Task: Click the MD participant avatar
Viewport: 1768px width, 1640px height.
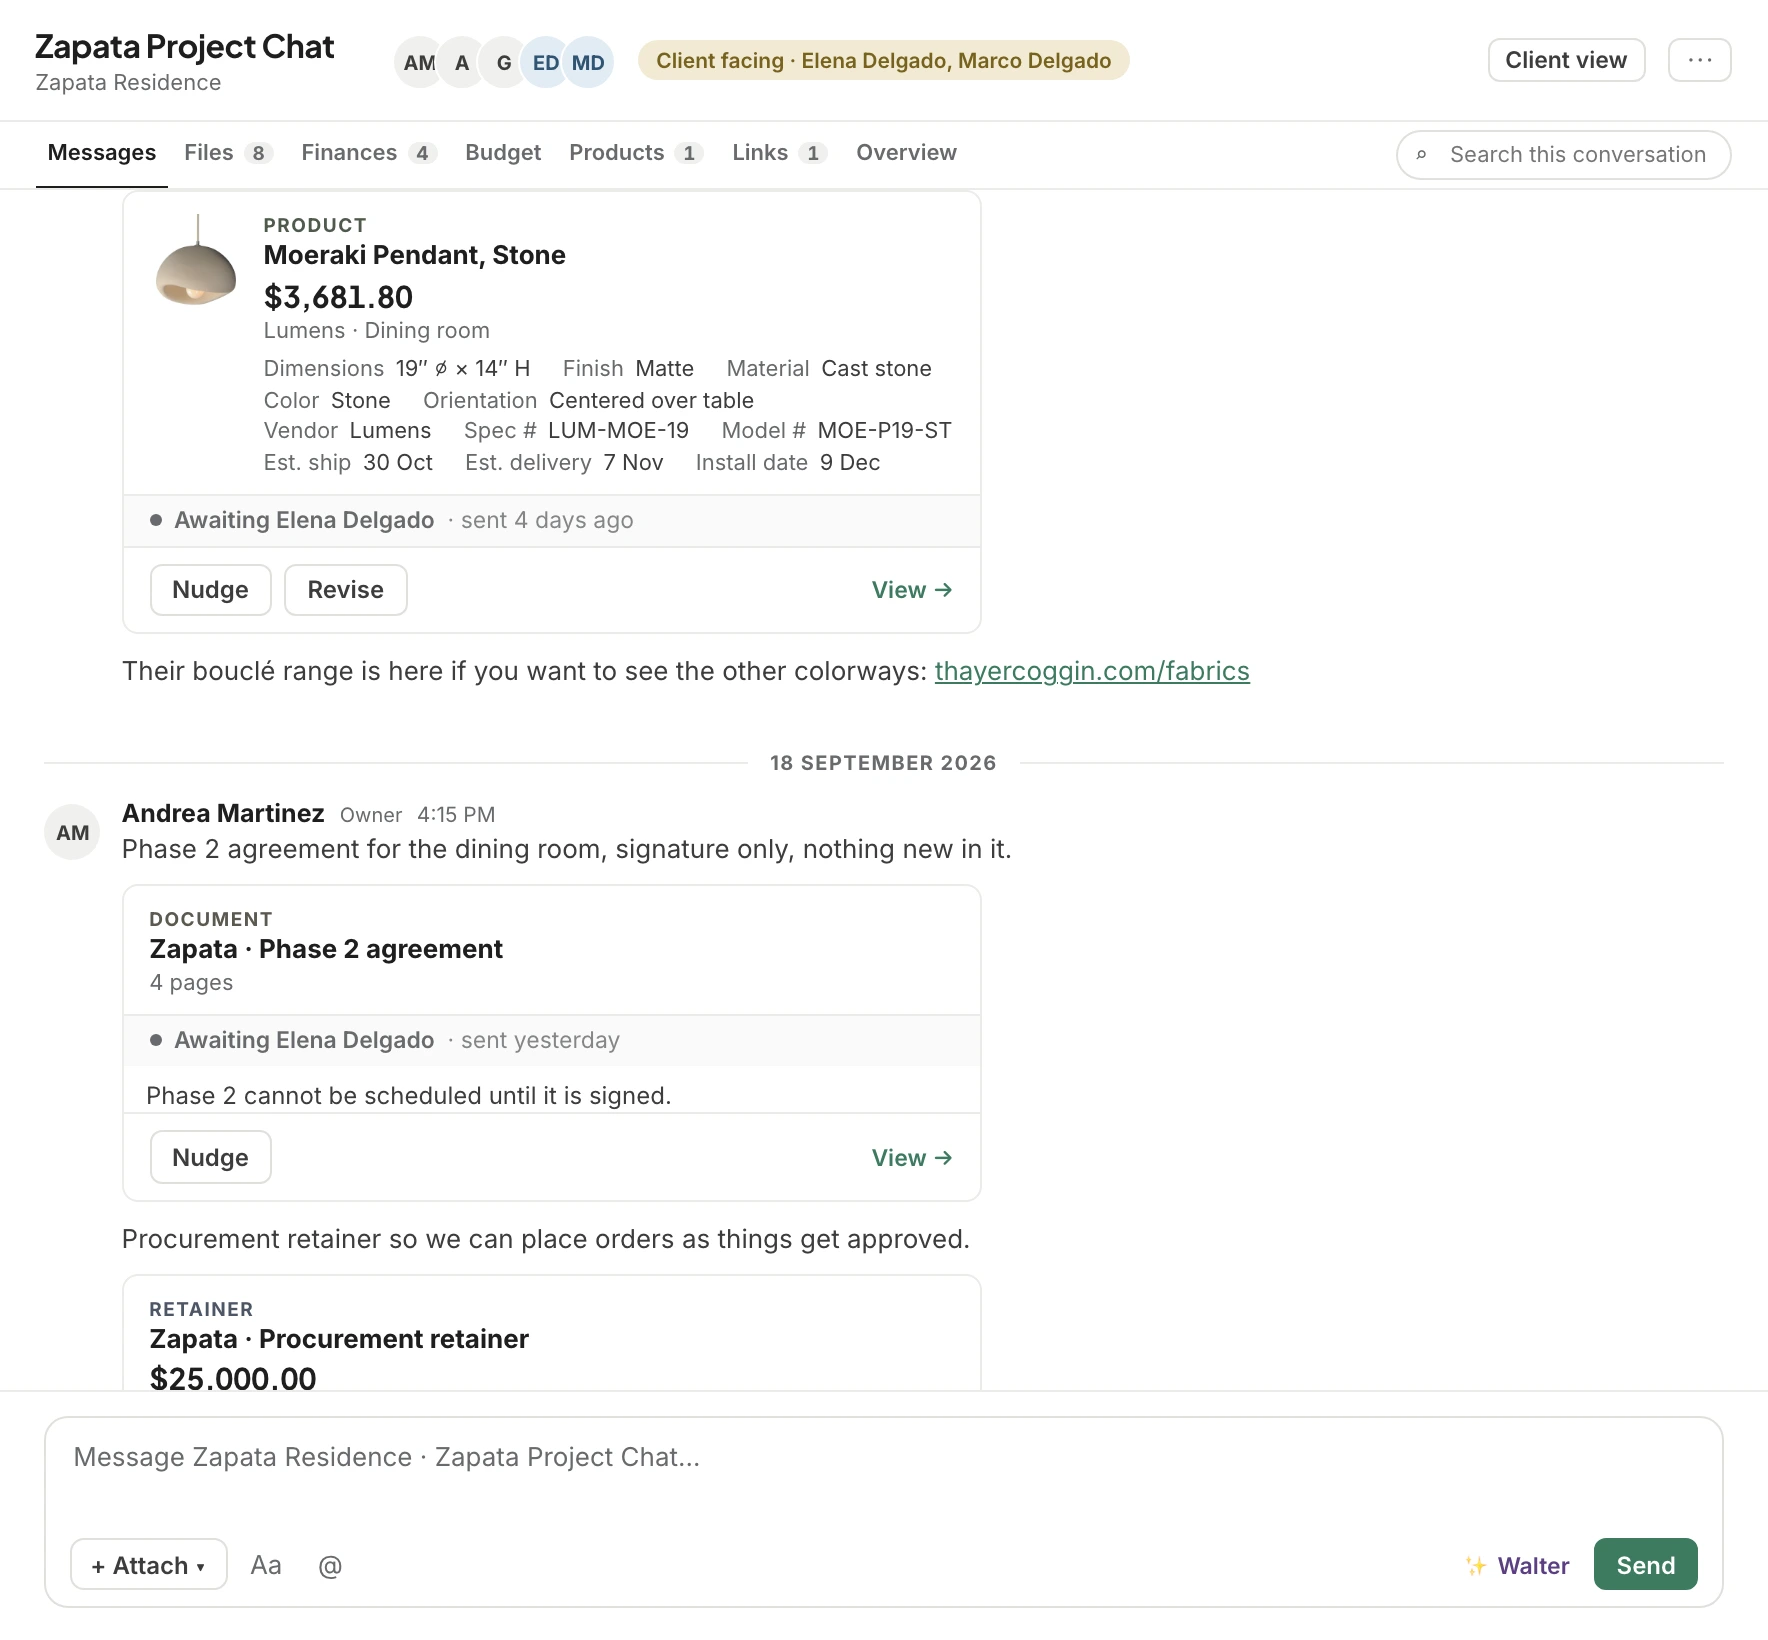Action: pyautogui.click(x=588, y=63)
